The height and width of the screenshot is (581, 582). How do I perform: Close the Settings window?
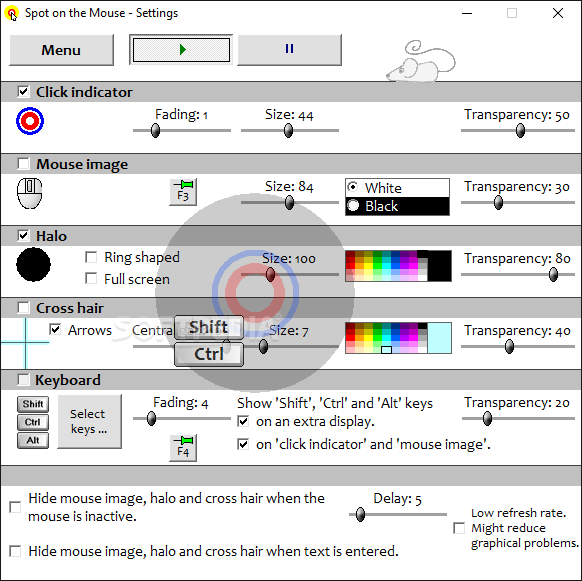tap(558, 13)
